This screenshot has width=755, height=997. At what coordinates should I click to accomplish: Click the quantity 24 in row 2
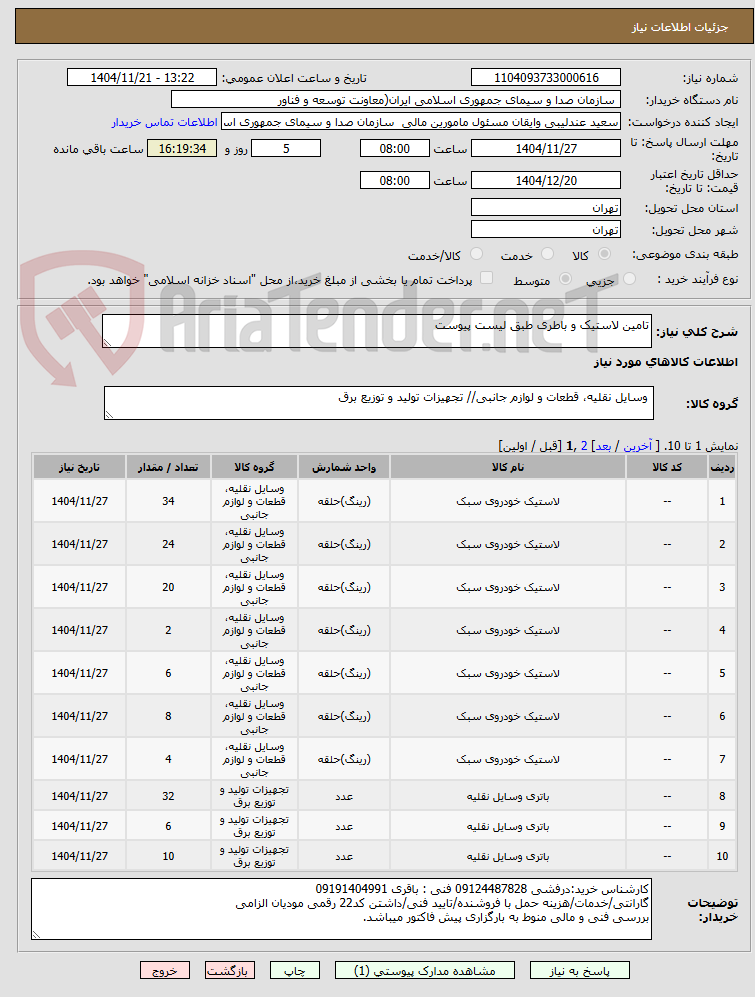tap(168, 544)
